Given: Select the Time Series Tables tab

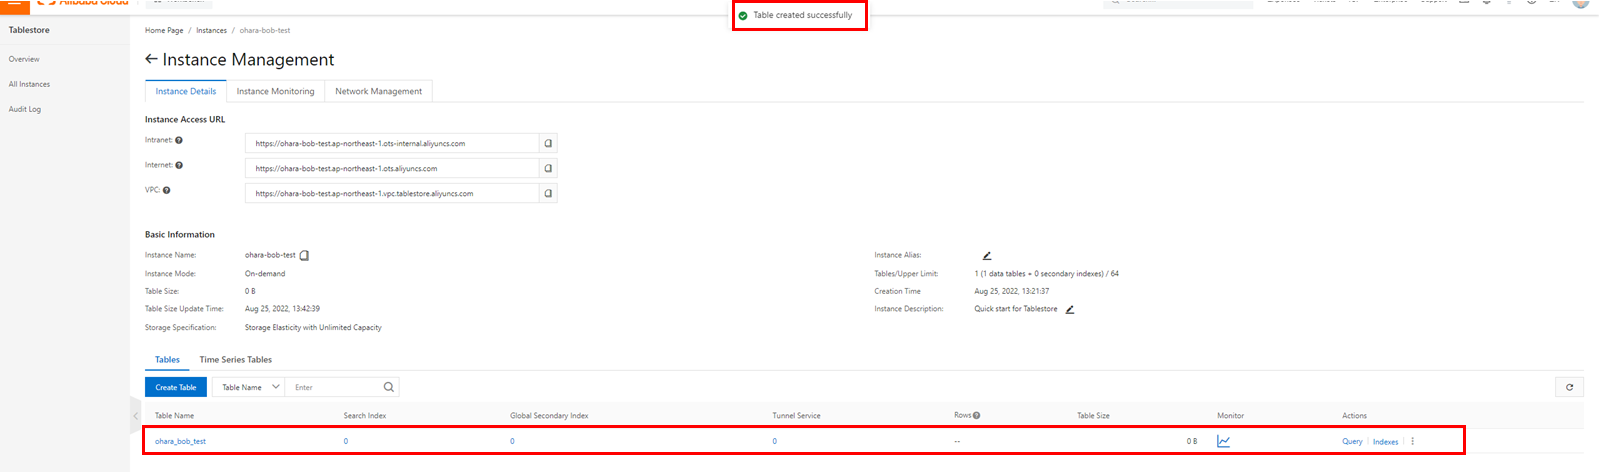Looking at the screenshot, I should (x=236, y=359).
